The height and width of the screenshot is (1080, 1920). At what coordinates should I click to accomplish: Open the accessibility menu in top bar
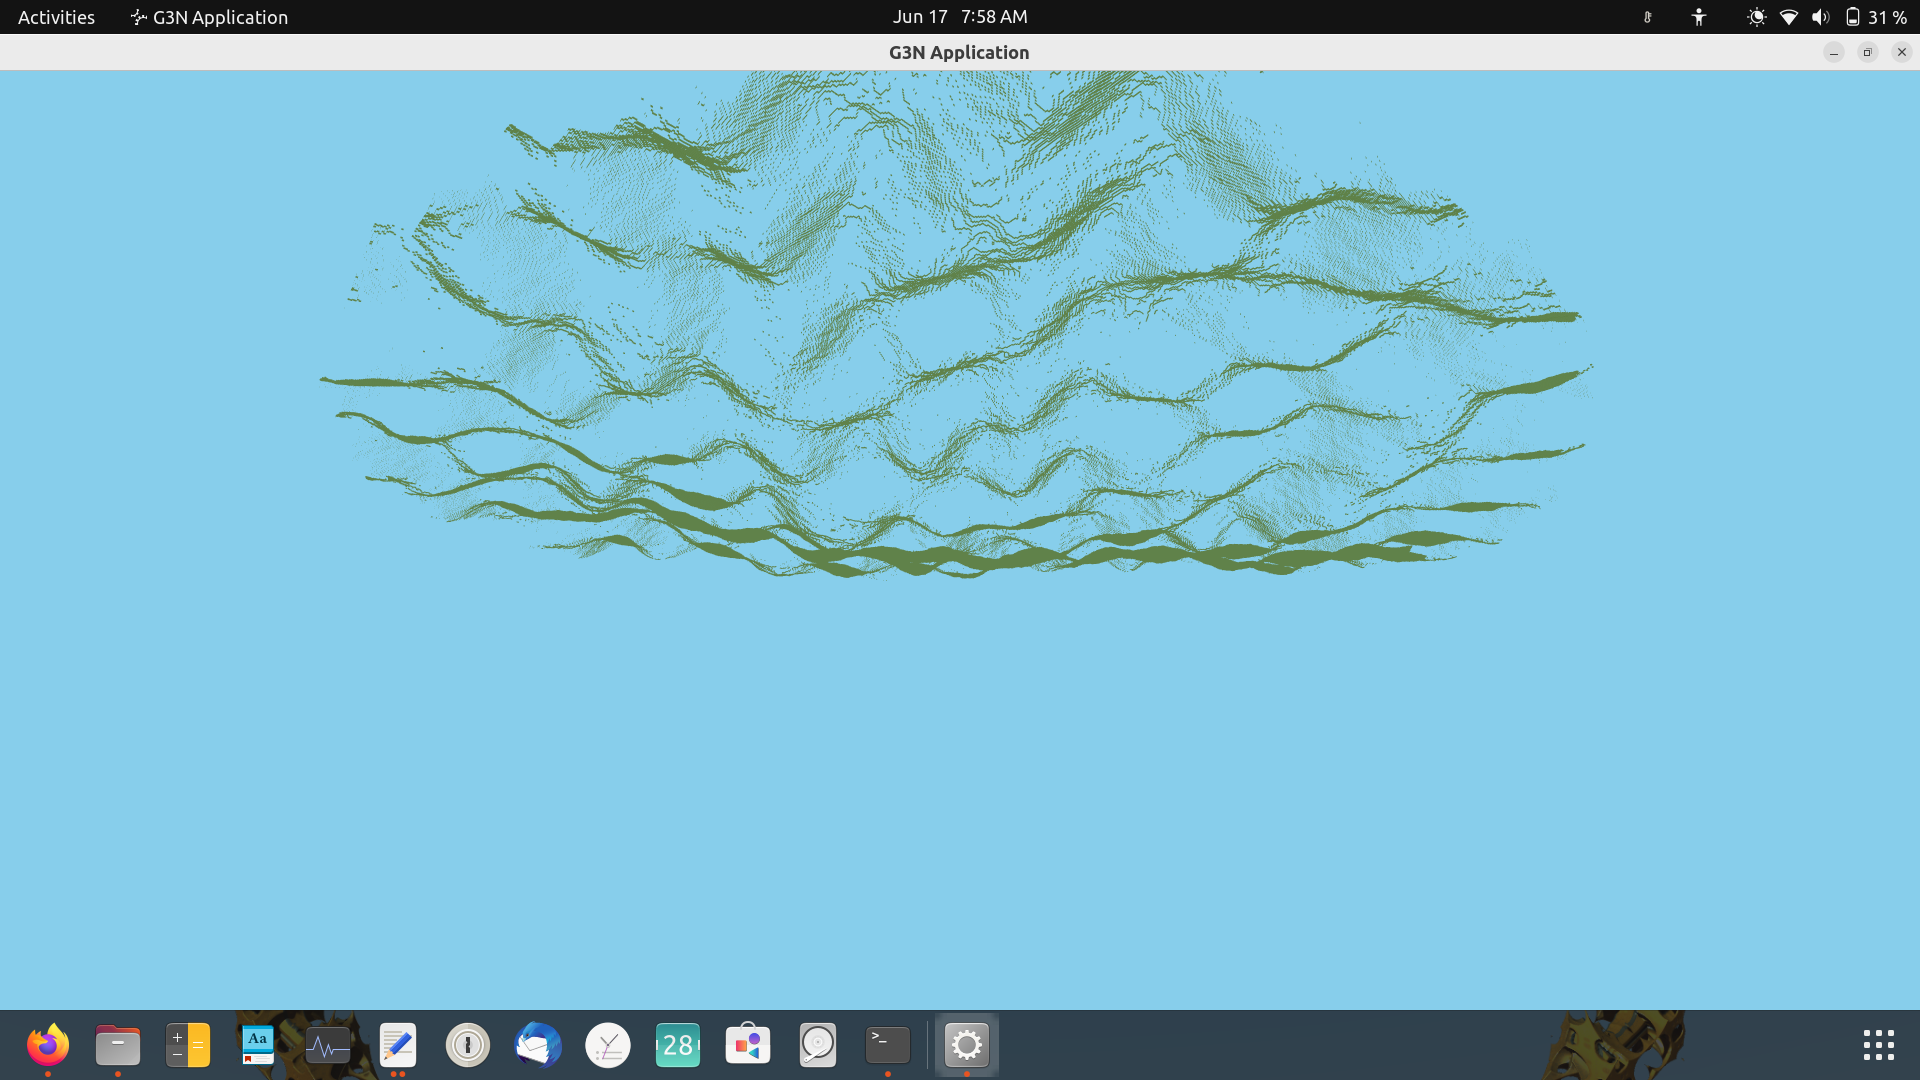coord(1698,17)
